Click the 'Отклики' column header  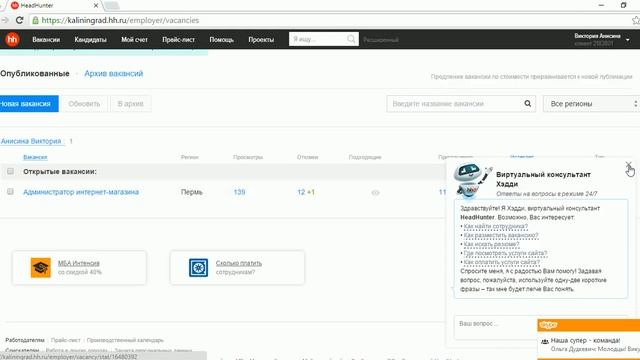pos(307,157)
